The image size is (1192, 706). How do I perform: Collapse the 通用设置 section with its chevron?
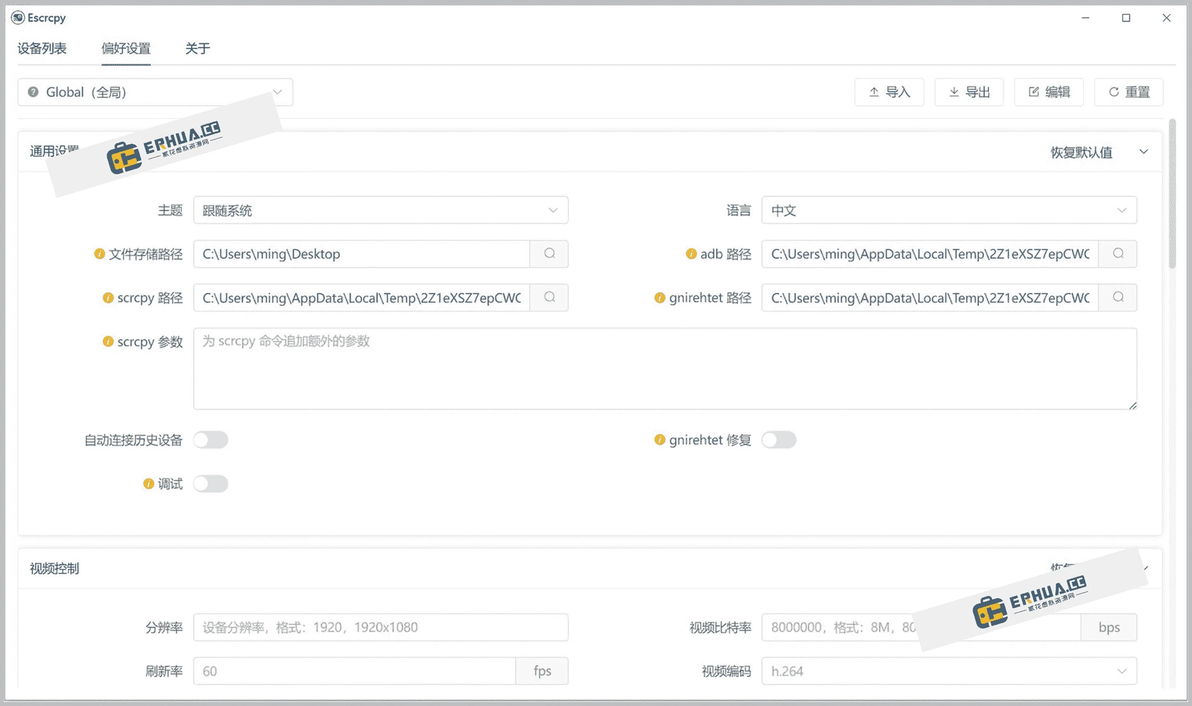[1143, 152]
